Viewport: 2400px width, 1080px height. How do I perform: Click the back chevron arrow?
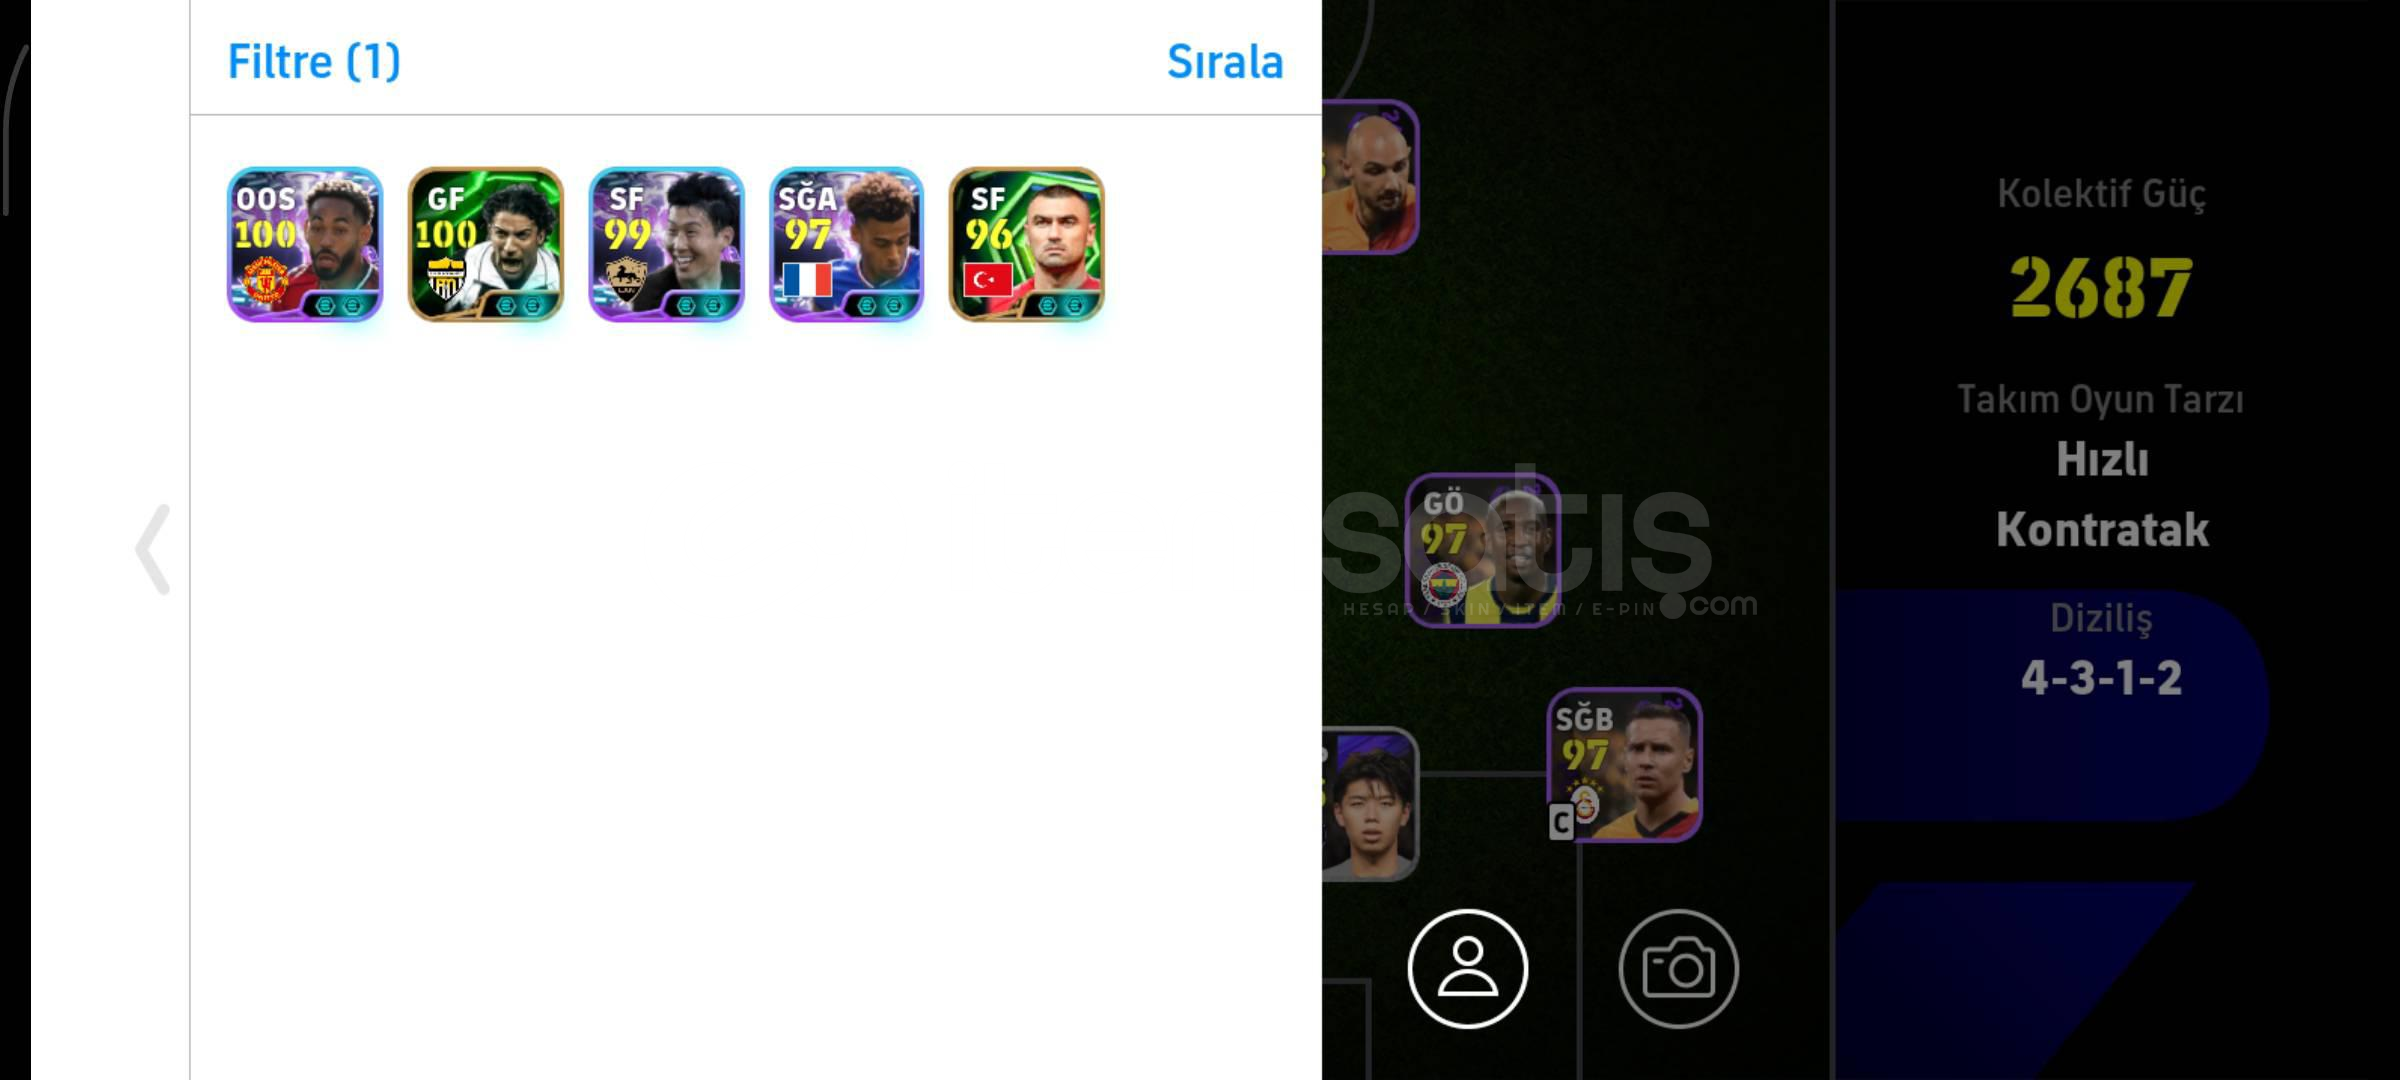[153, 549]
